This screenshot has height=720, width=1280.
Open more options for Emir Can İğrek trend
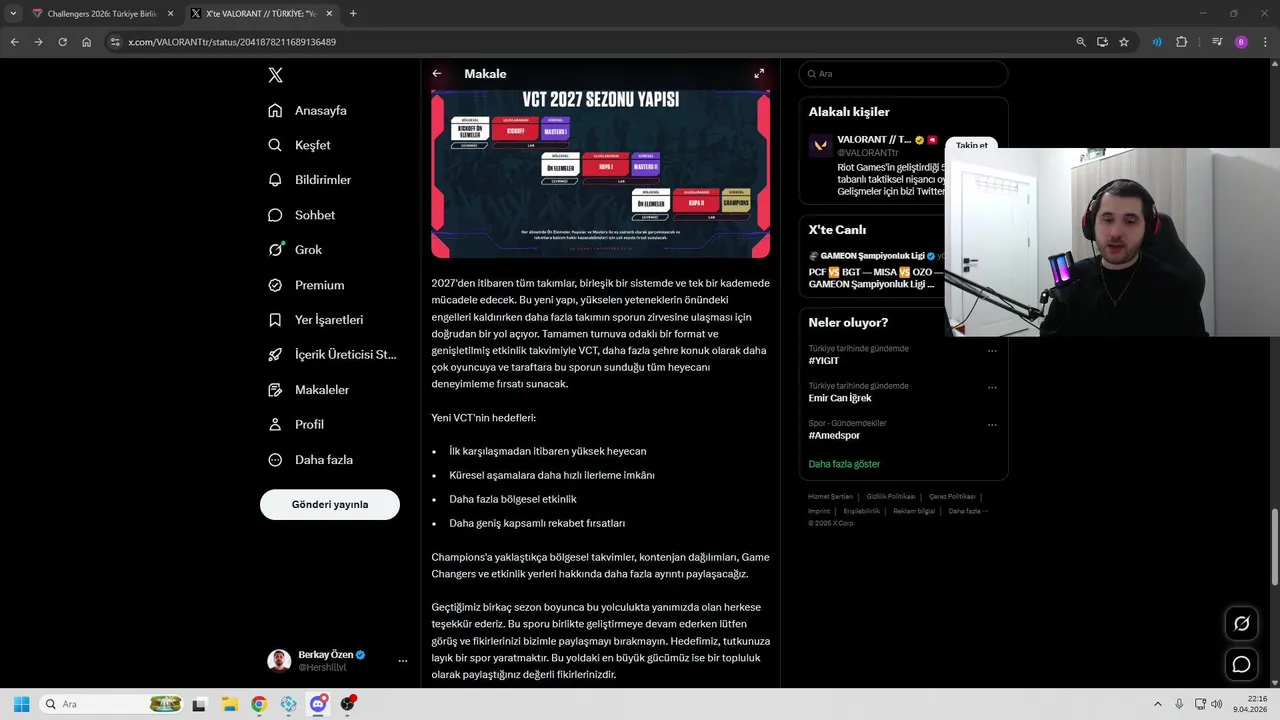(x=992, y=387)
